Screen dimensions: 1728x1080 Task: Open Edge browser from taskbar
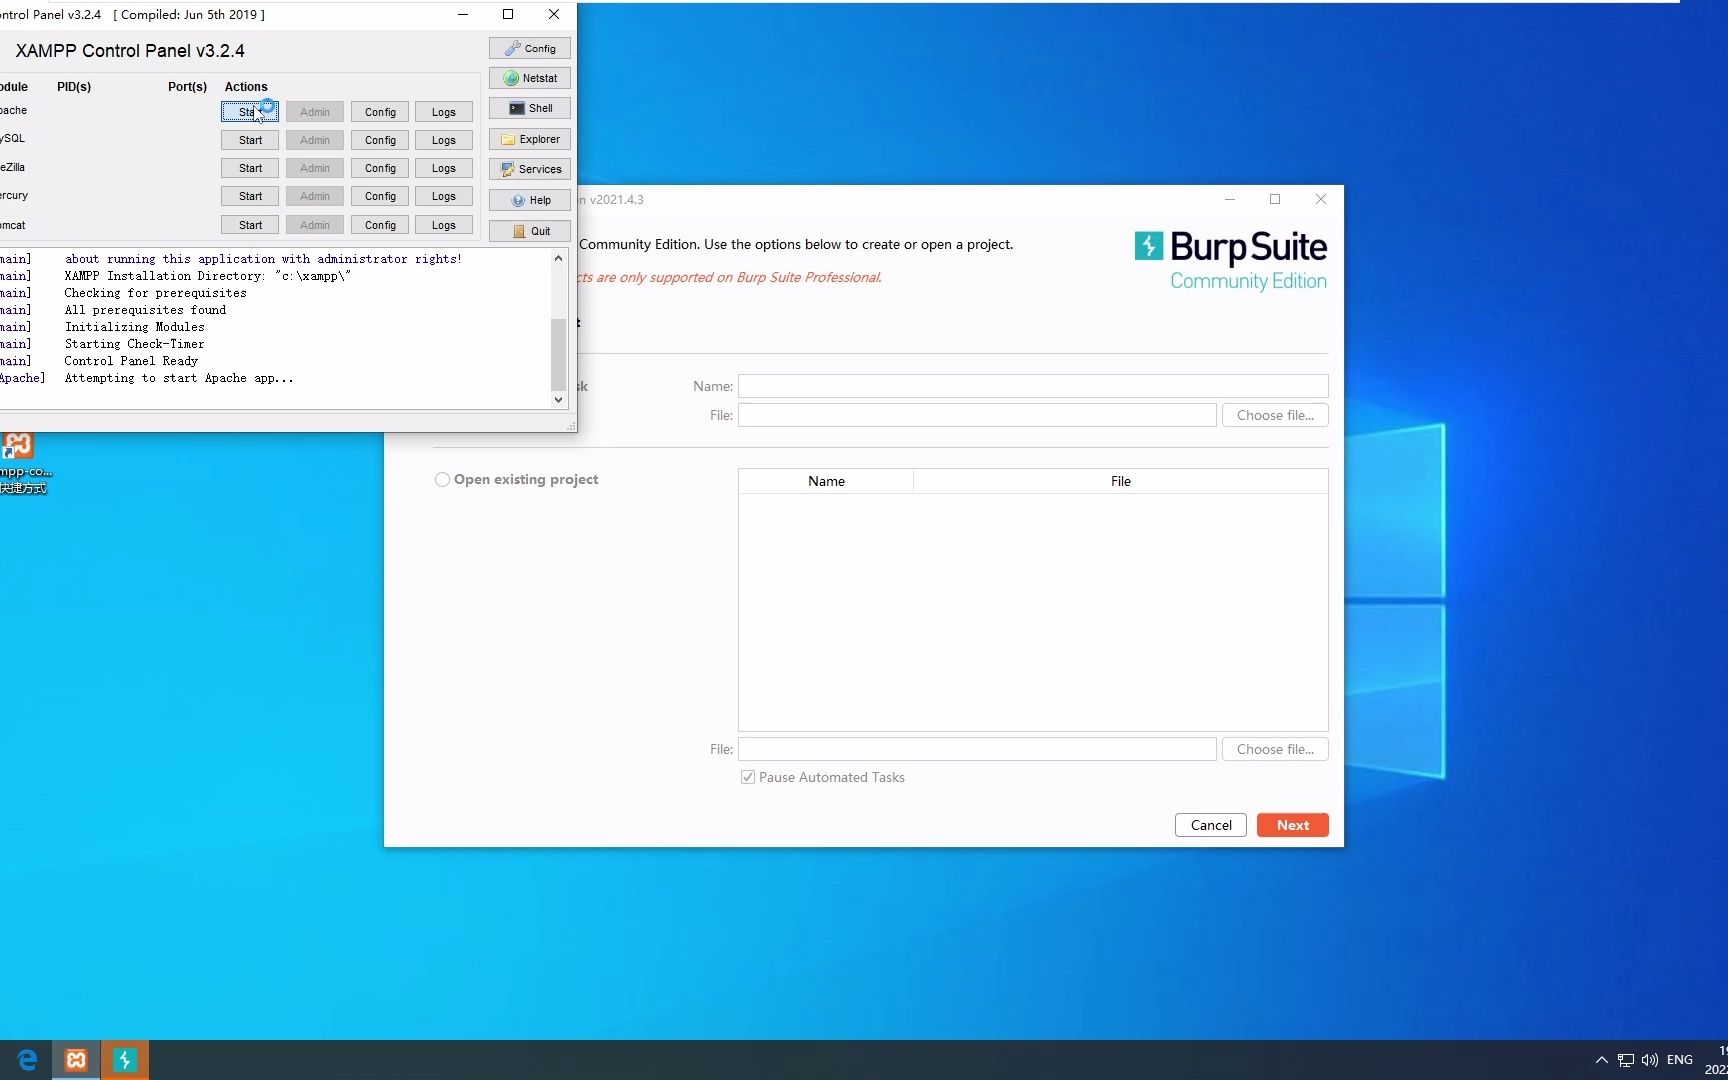(27, 1060)
